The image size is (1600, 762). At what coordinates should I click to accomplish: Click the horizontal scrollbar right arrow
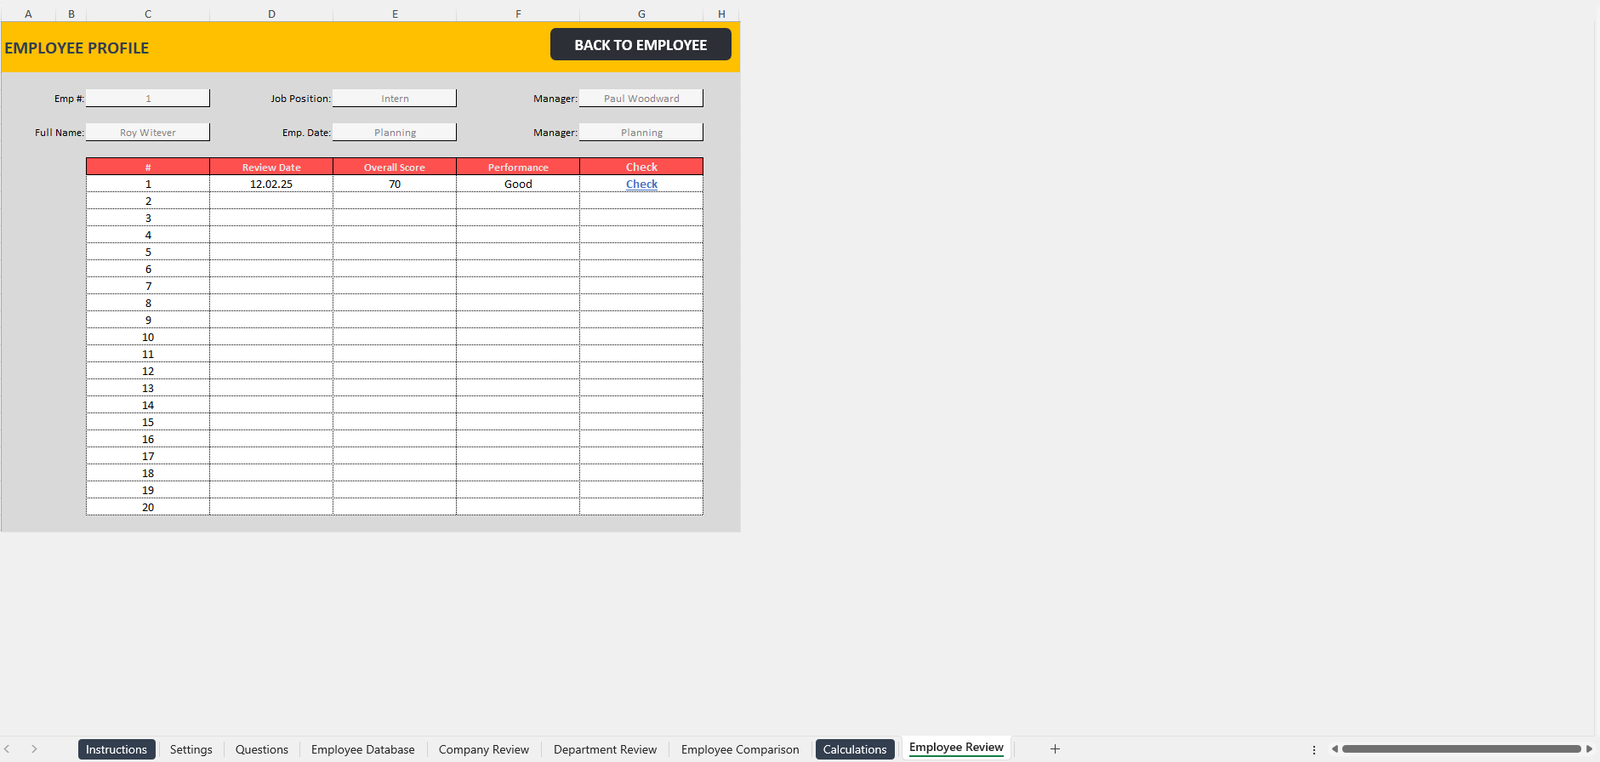1589,749
